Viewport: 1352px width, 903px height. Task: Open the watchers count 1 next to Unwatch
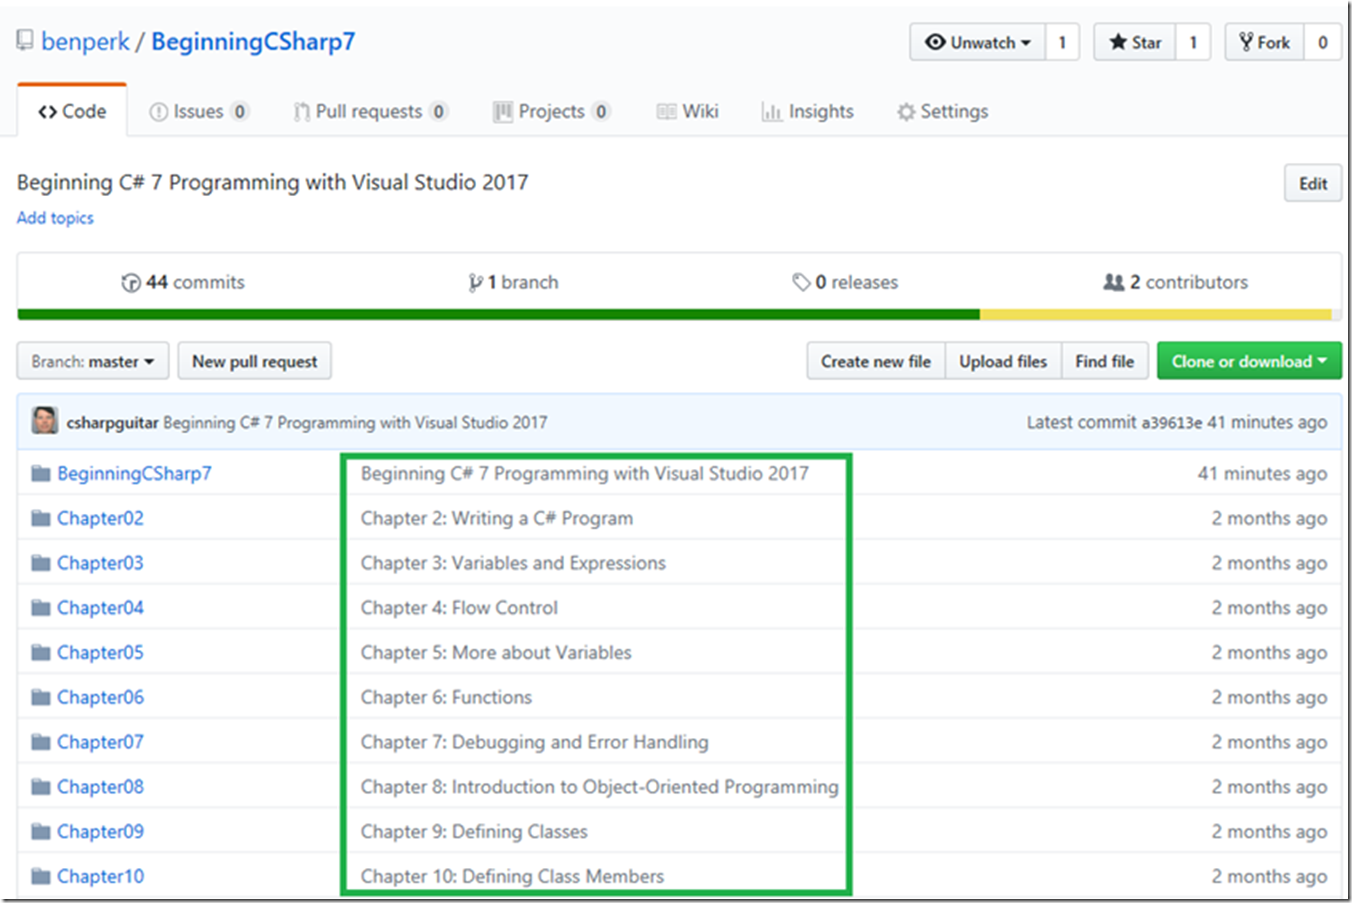pos(1062,42)
